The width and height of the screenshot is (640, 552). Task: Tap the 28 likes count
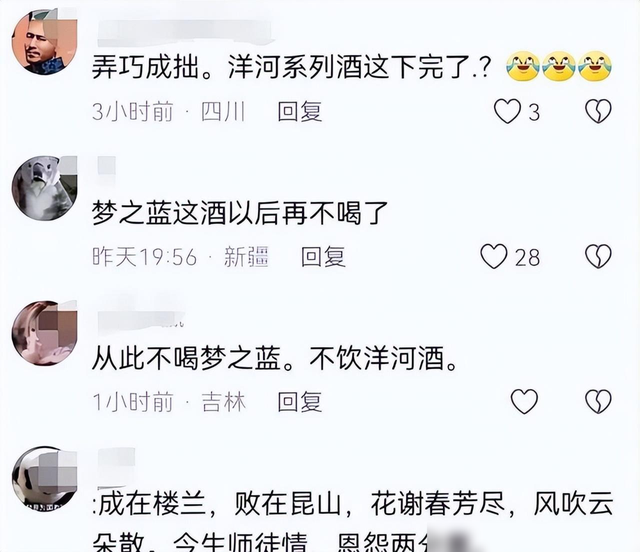point(527,258)
